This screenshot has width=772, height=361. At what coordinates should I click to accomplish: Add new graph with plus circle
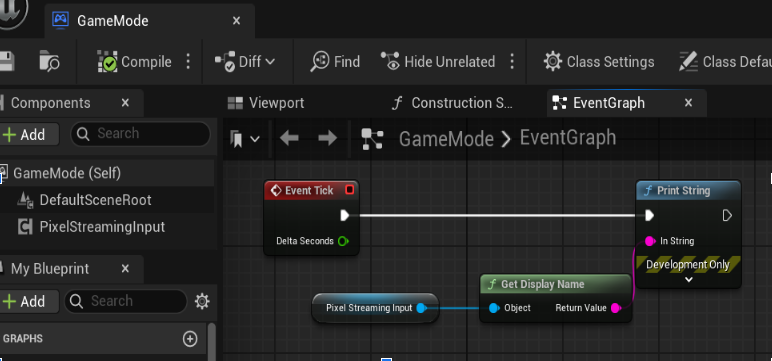(190, 338)
